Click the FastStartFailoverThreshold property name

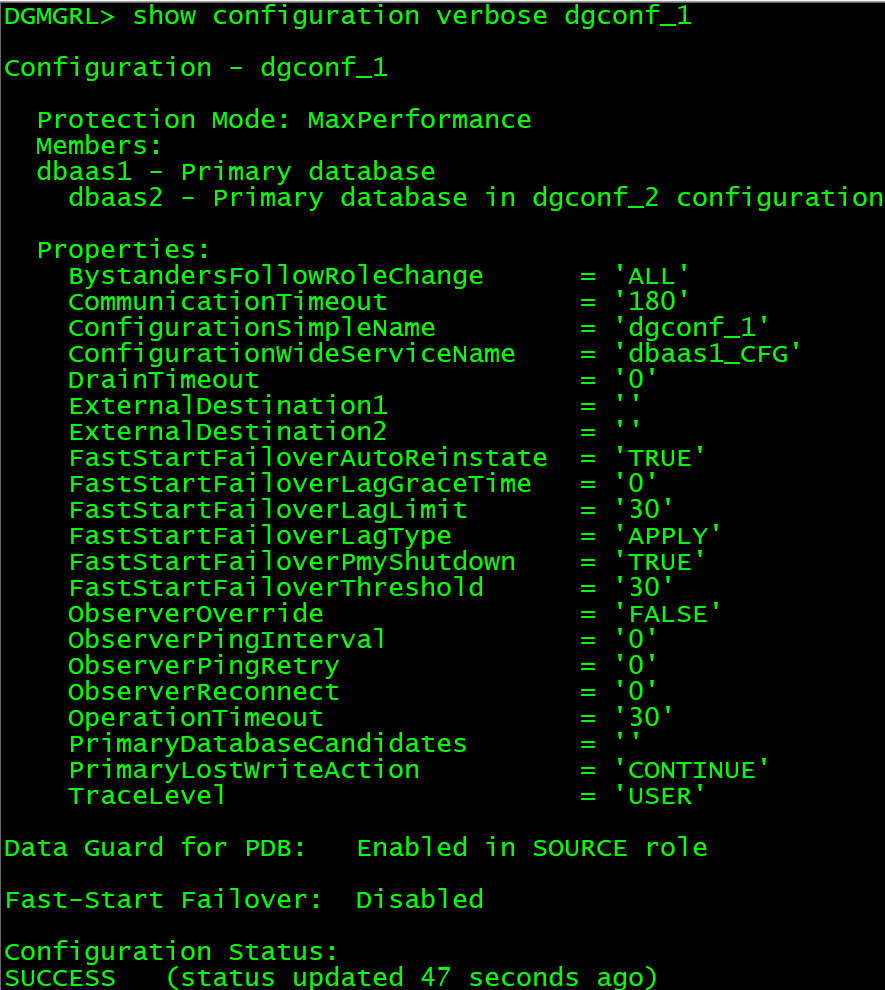pos(275,588)
